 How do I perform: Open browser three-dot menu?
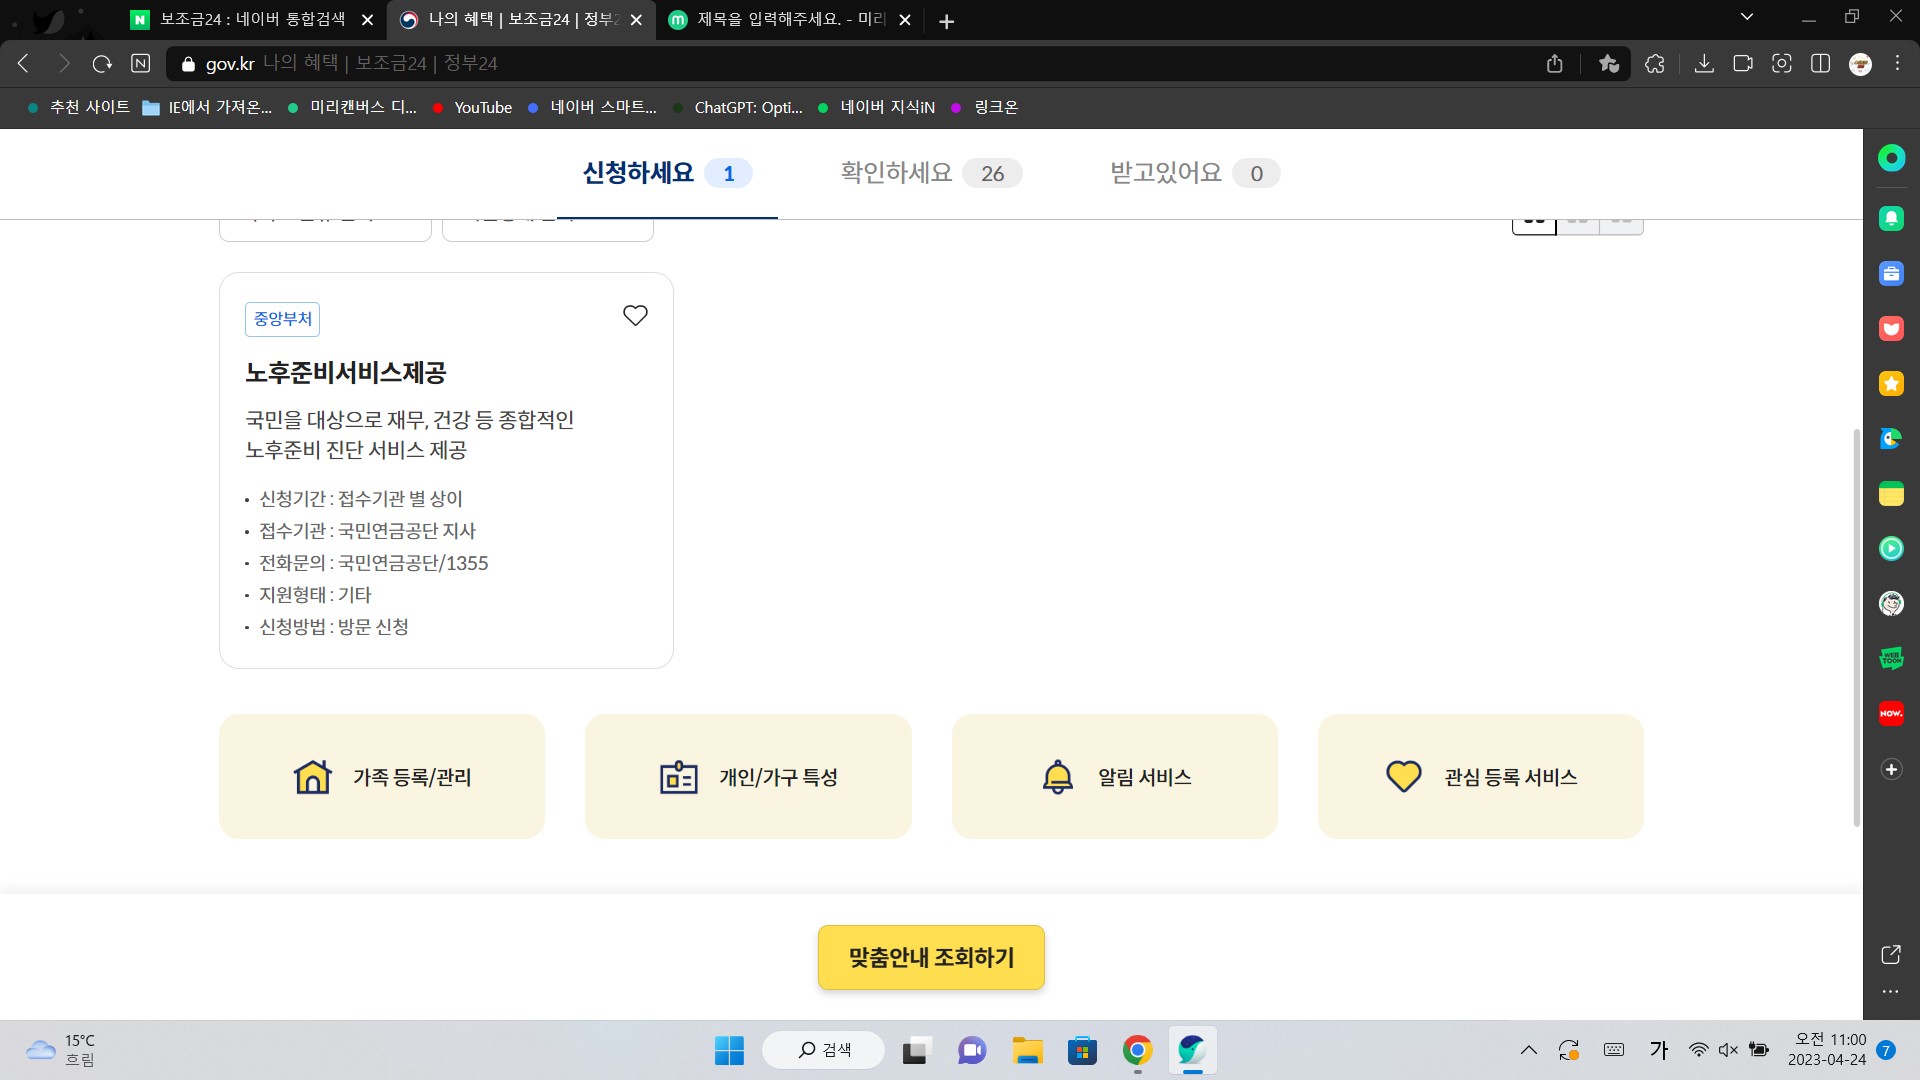pyautogui.click(x=1897, y=64)
